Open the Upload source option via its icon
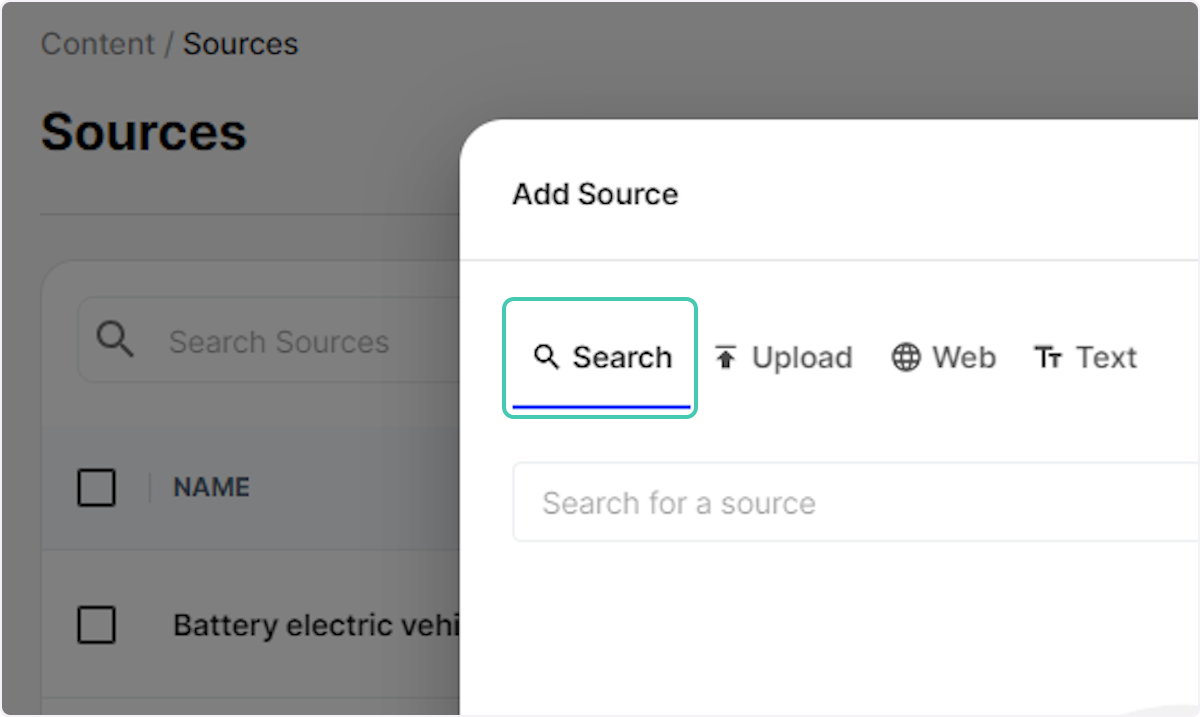Image resolution: width=1200 pixels, height=717 pixels. pyautogui.click(x=726, y=357)
